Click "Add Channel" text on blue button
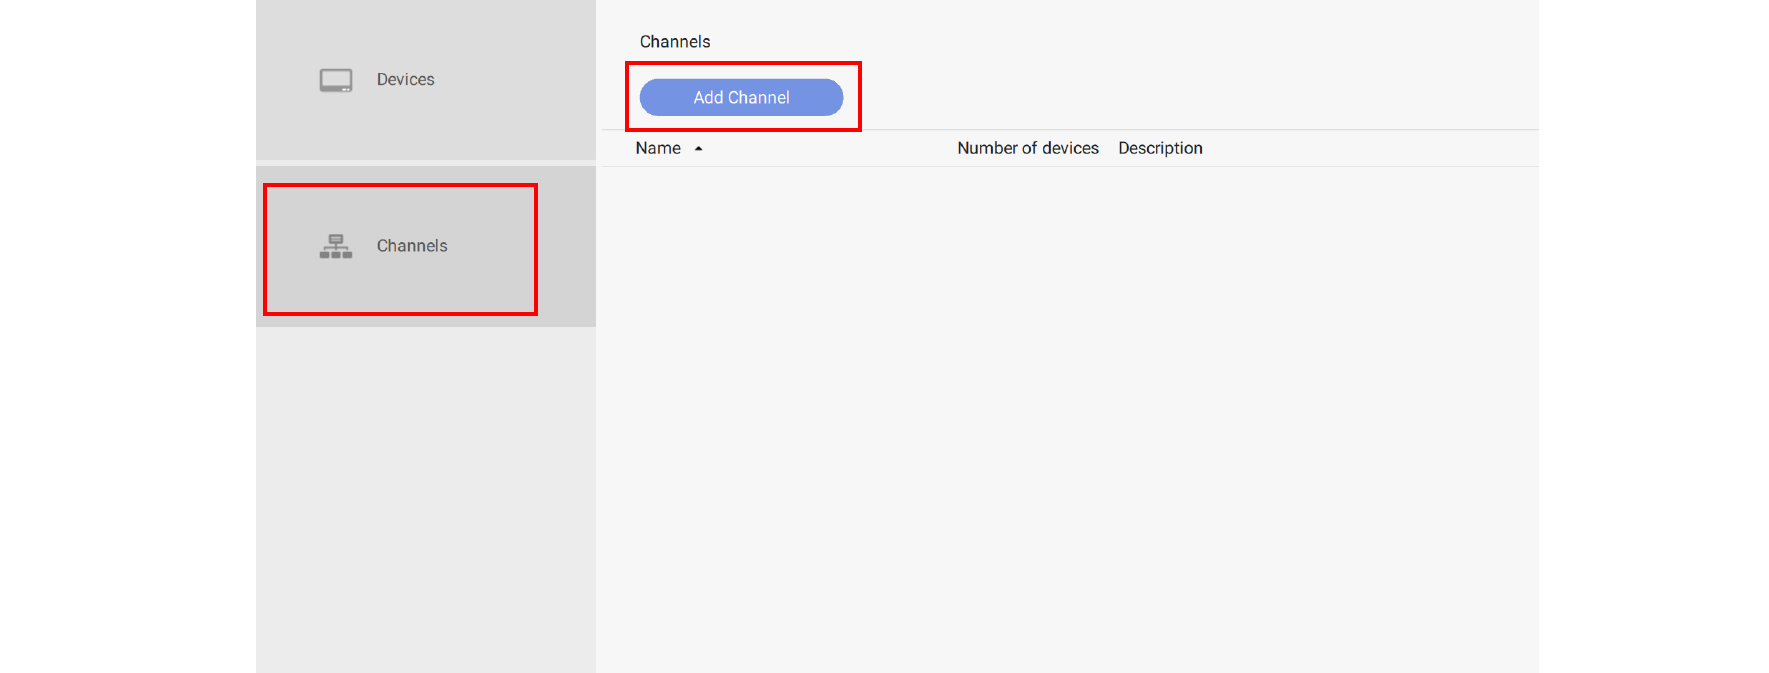 point(741,98)
